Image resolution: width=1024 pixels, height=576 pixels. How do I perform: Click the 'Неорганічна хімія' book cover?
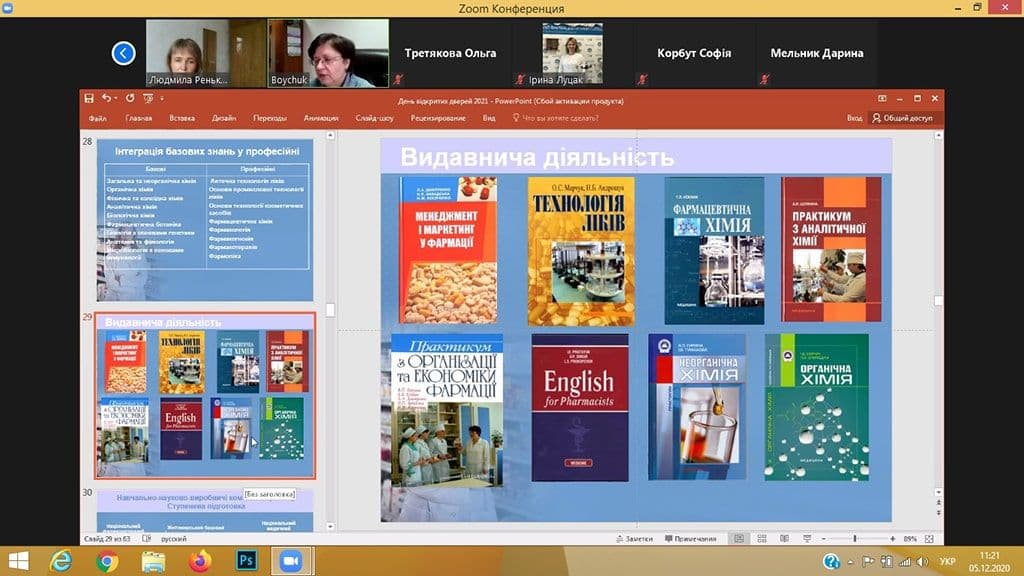pos(697,408)
